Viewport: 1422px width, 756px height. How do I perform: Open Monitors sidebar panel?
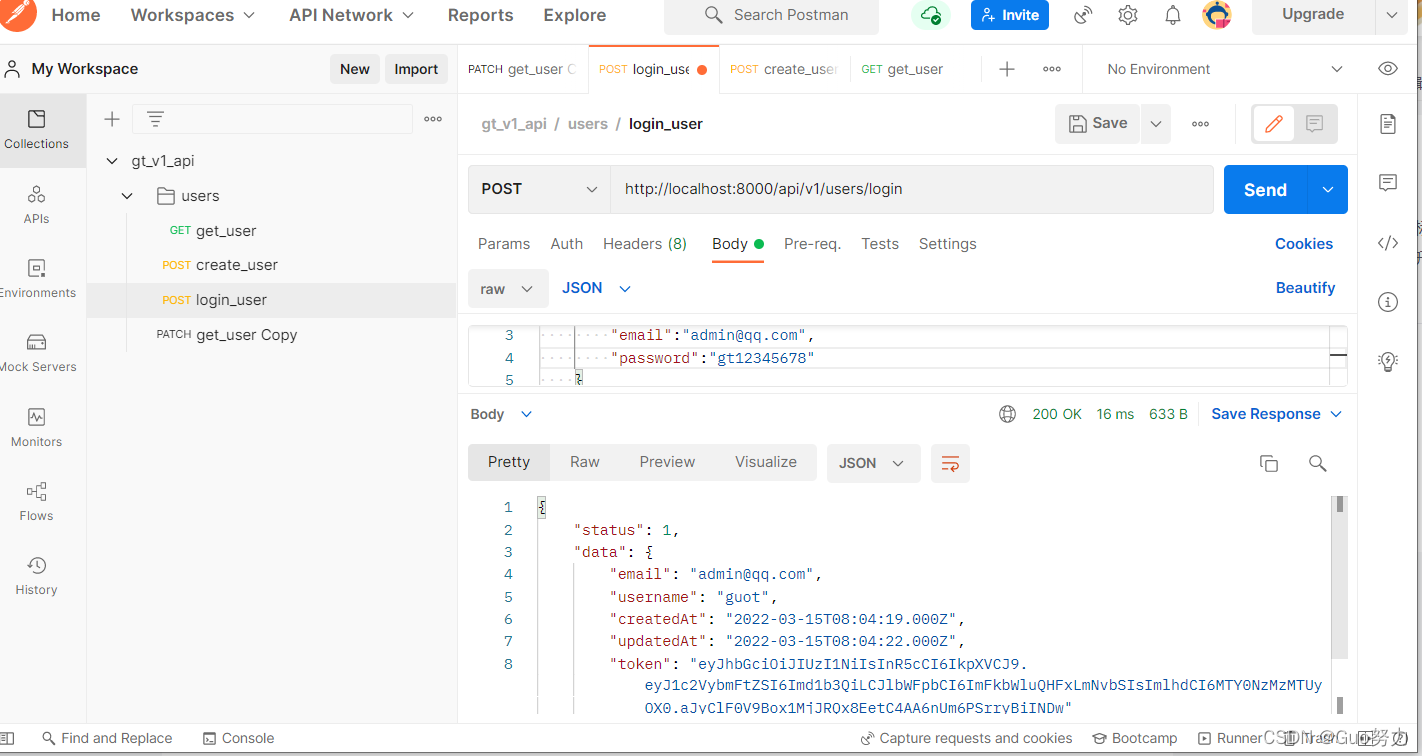tap(36, 428)
